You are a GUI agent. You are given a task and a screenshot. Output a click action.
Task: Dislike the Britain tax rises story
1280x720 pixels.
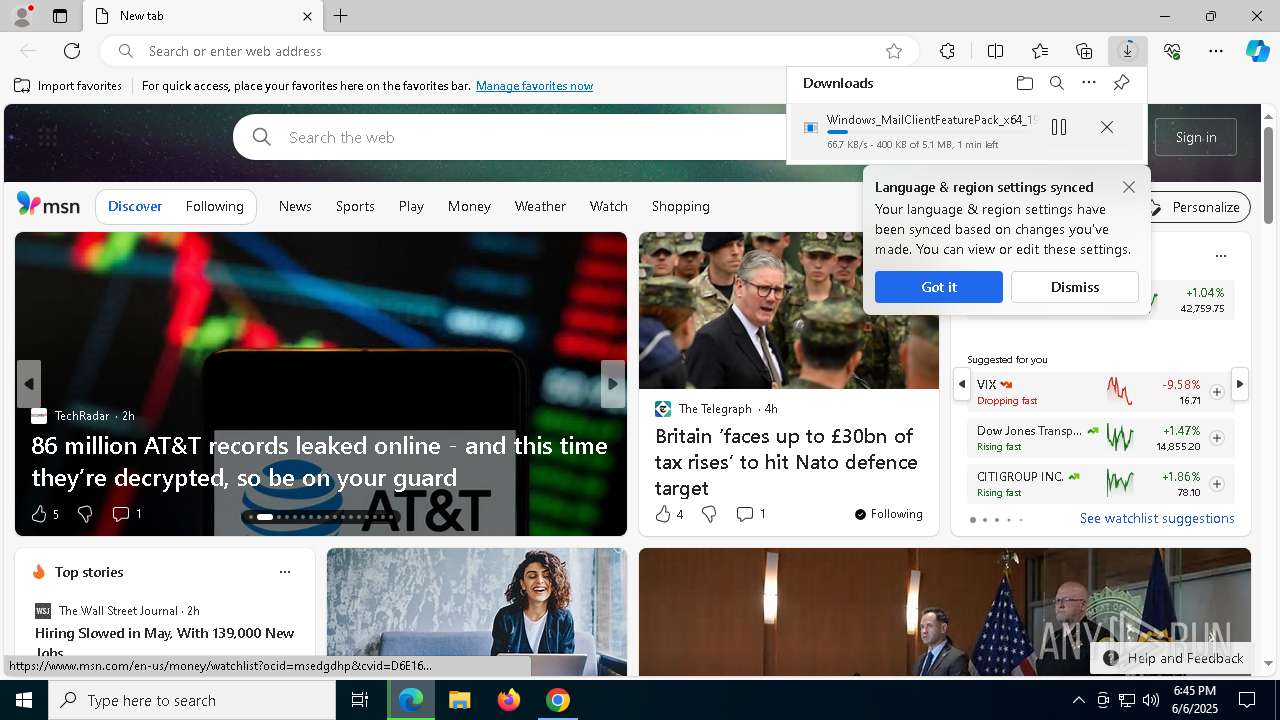click(x=709, y=514)
